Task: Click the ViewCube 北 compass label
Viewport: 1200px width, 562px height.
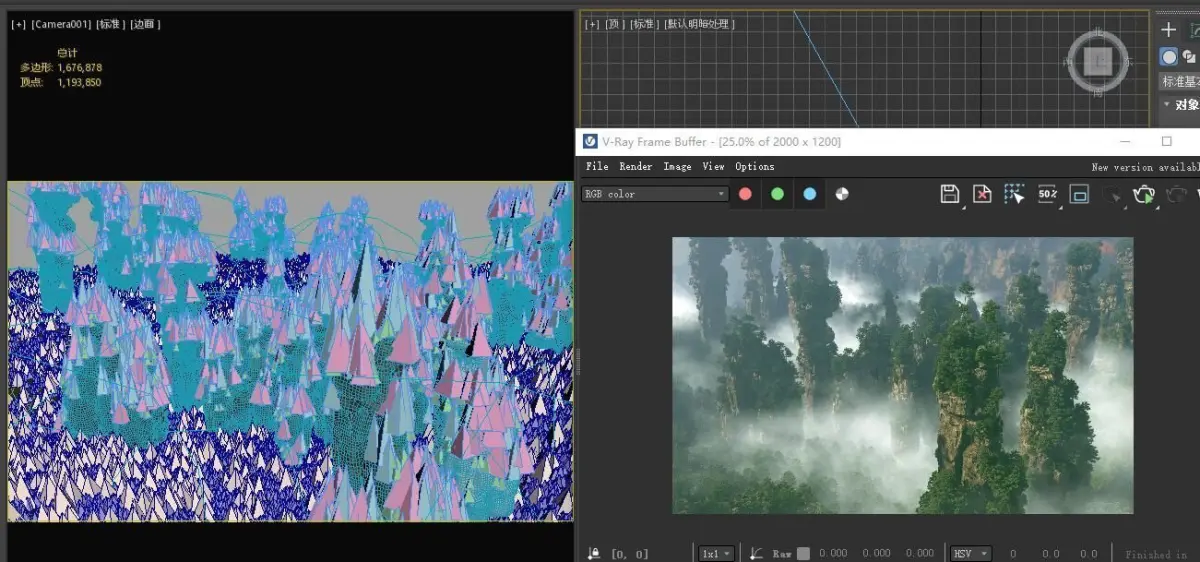Action: click(x=1098, y=30)
